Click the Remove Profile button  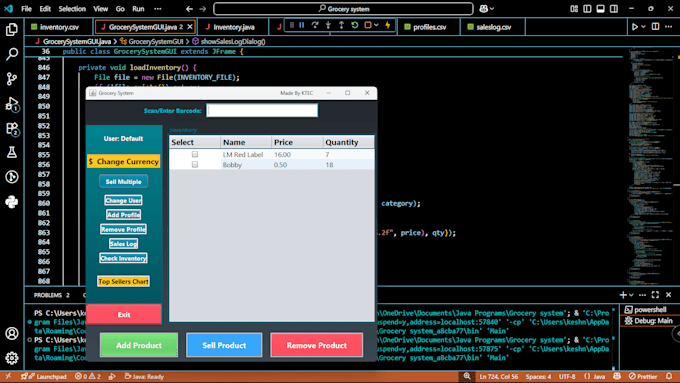pyautogui.click(x=124, y=229)
